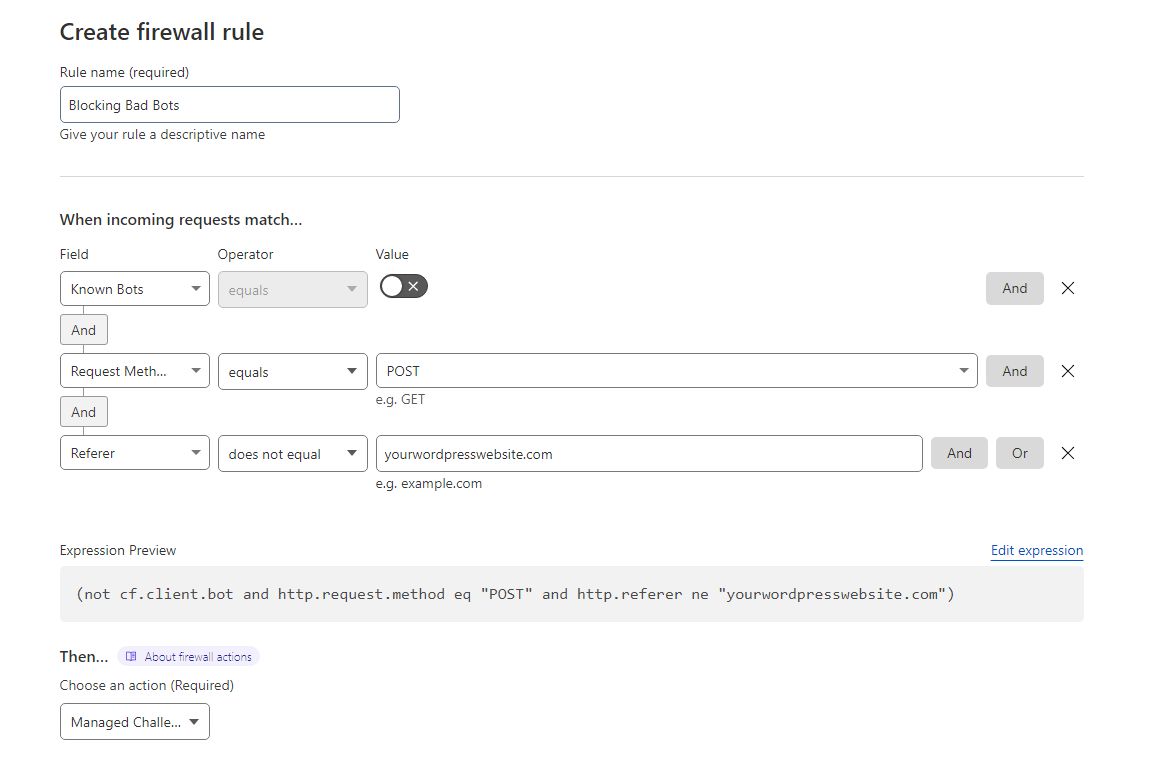Screen dimensions: 1157x777
Task: Click 'When incoming requests match...' heading
Action: coord(181,219)
